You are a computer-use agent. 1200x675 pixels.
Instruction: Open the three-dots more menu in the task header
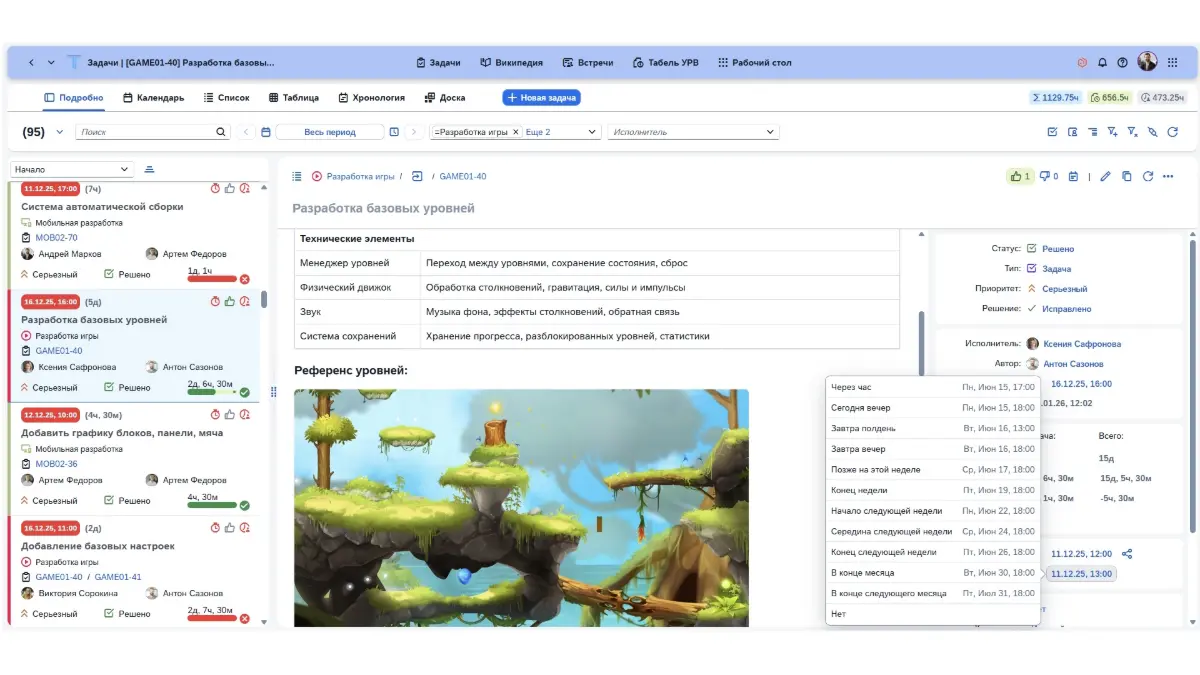click(1168, 176)
